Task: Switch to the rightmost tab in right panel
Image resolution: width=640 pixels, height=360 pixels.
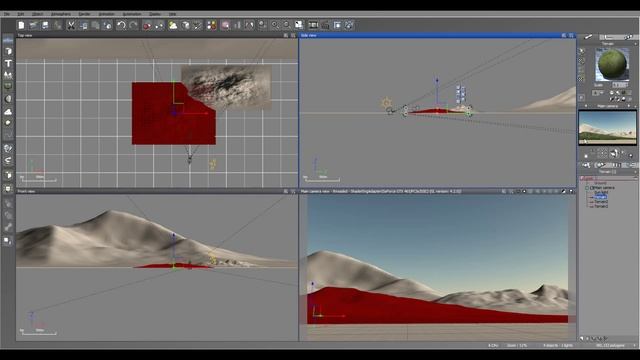Action: pos(629,37)
